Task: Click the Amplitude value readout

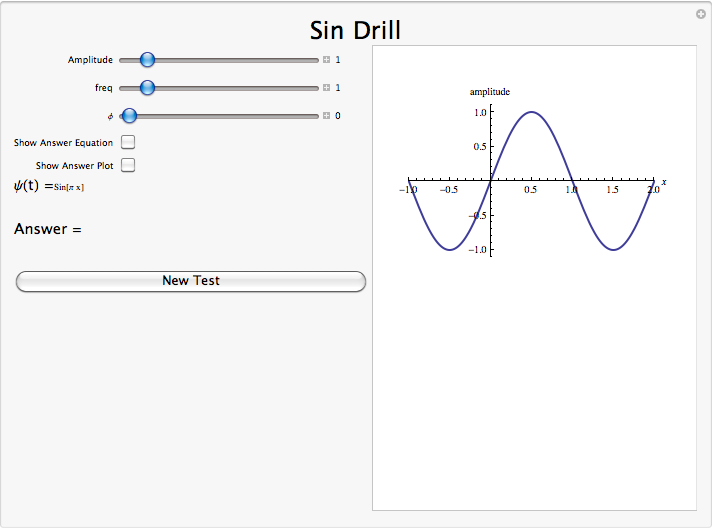Action: pyautogui.click(x=338, y=60)
